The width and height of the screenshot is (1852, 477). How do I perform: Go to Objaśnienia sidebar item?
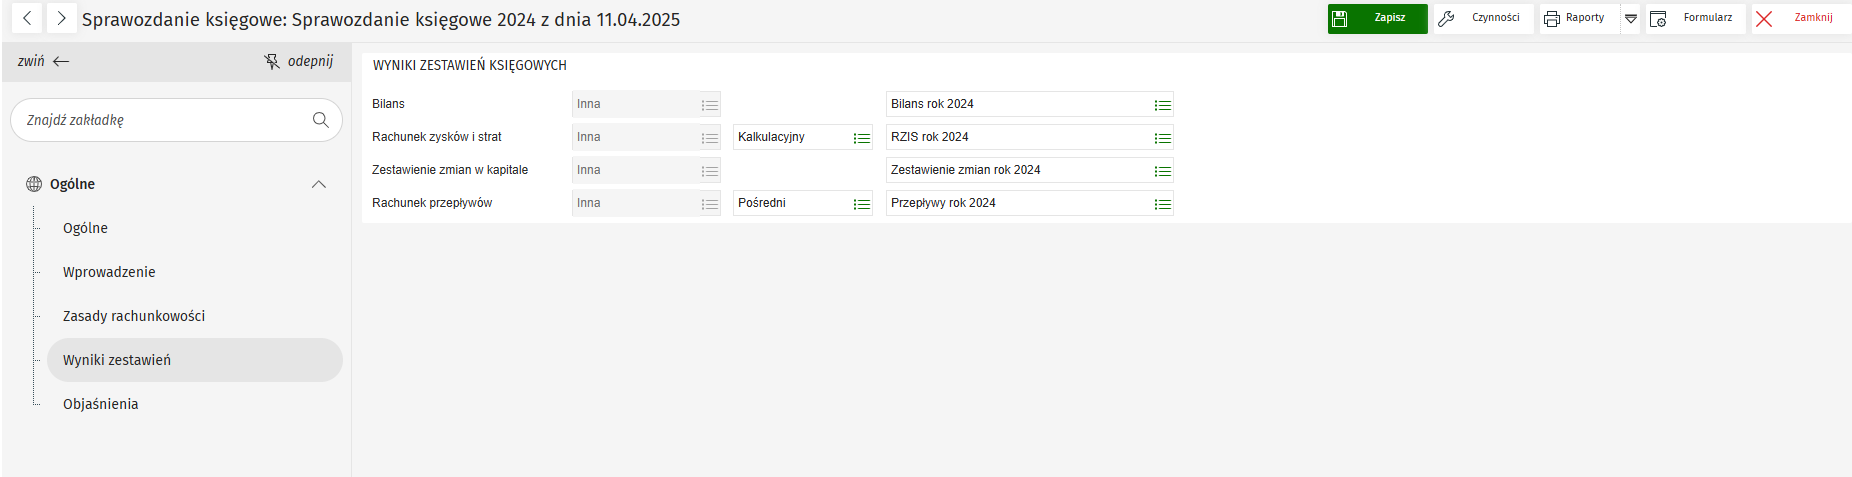101,404
